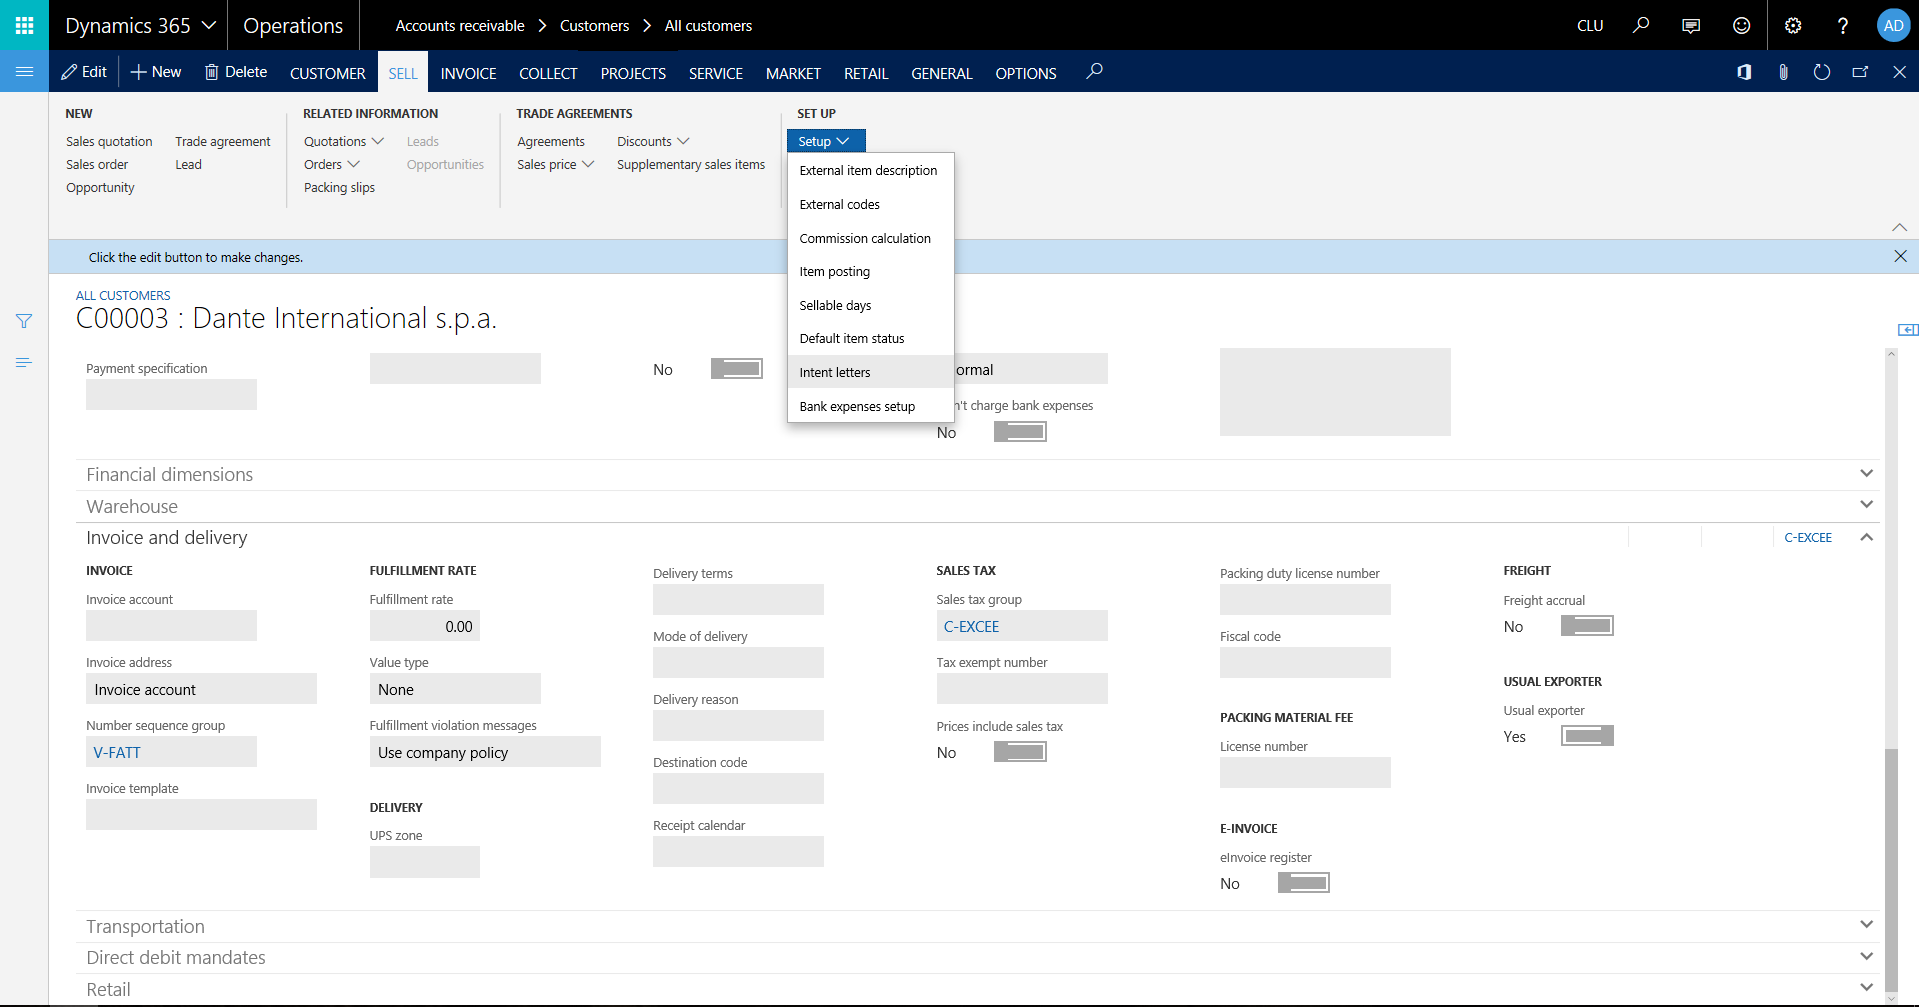Image resolution: width=1919 pixels, height=1007 pixels.
Task: Select Bank expenses setup menu item
Action: tap(871, 406)
